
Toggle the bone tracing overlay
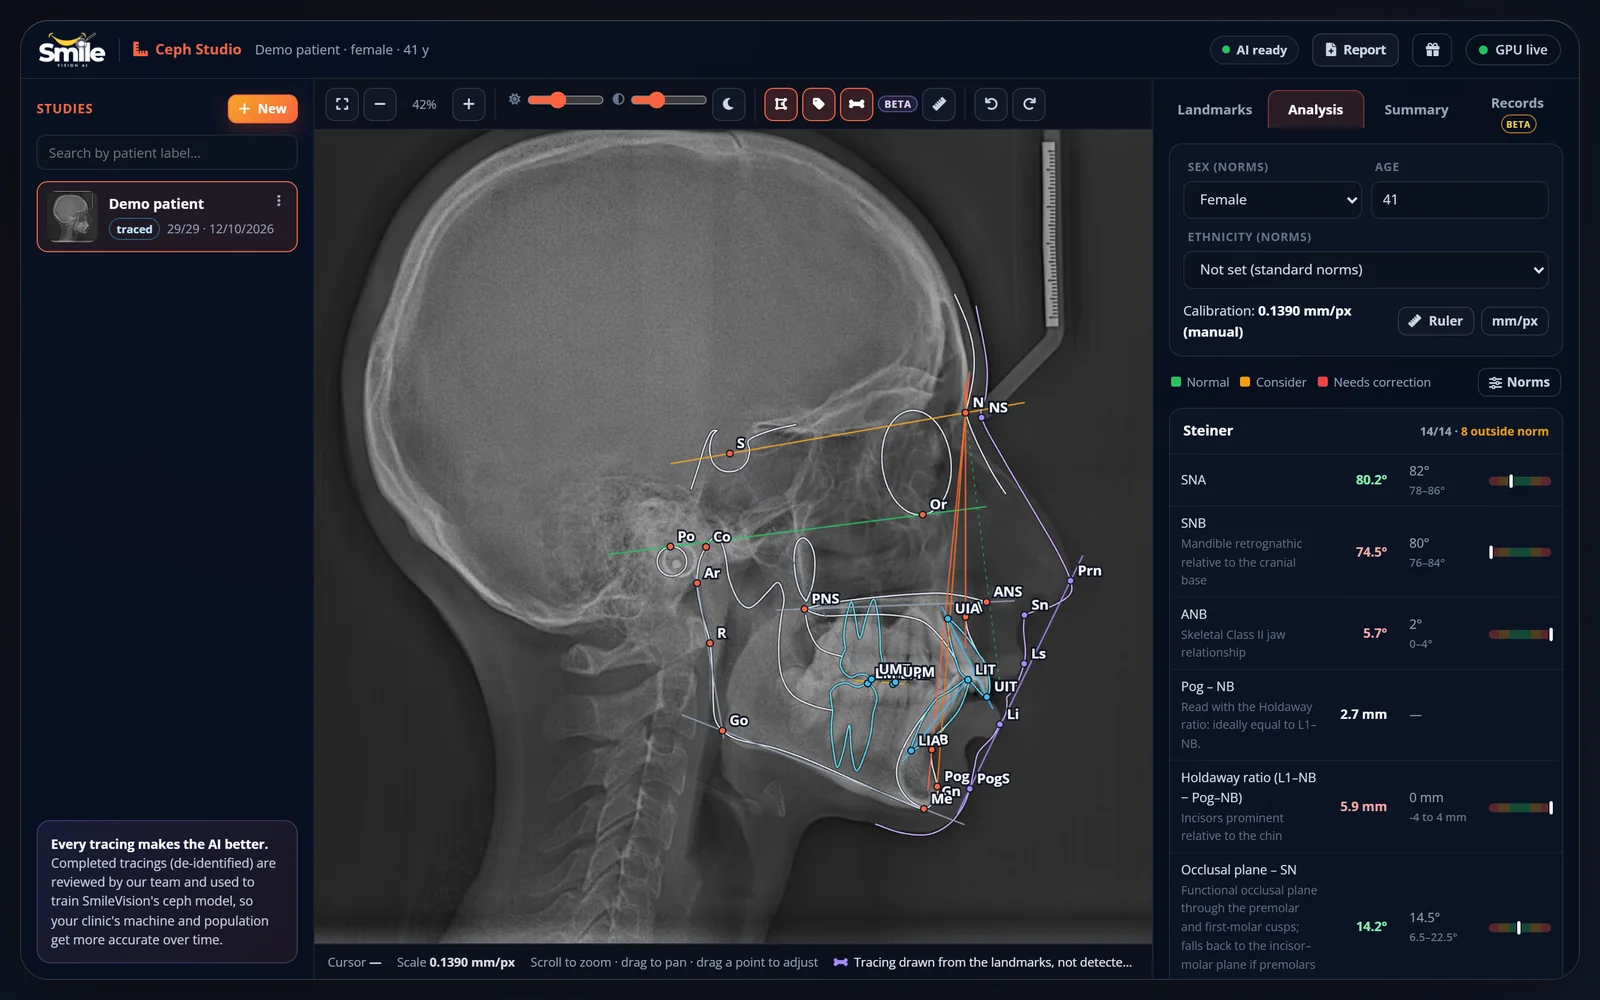857,104
